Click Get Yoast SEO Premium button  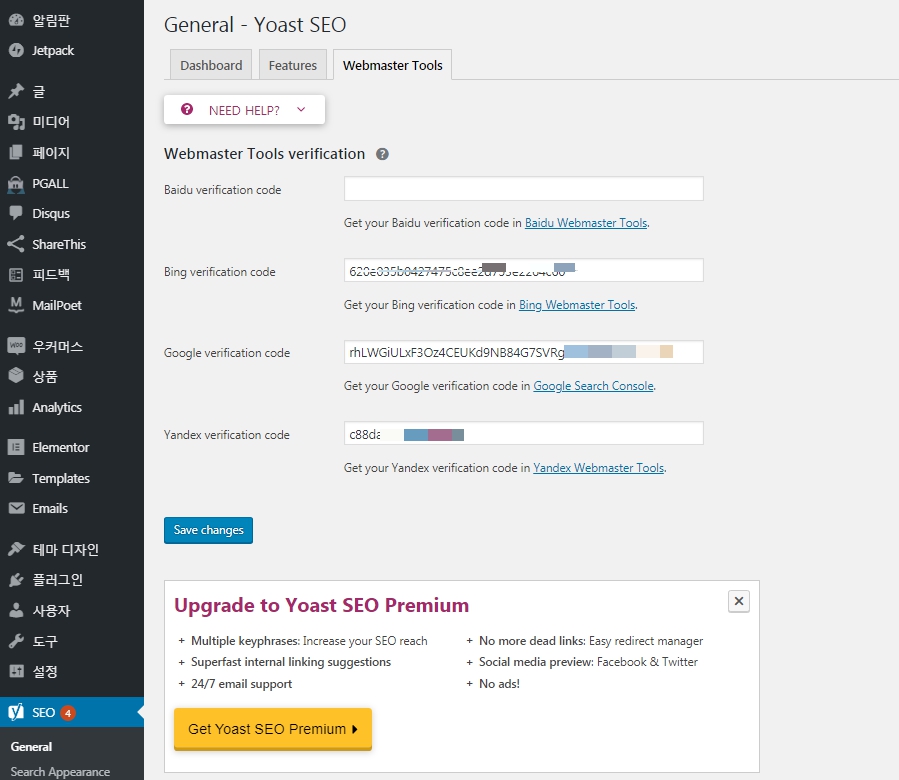click(x=272, y=729)
